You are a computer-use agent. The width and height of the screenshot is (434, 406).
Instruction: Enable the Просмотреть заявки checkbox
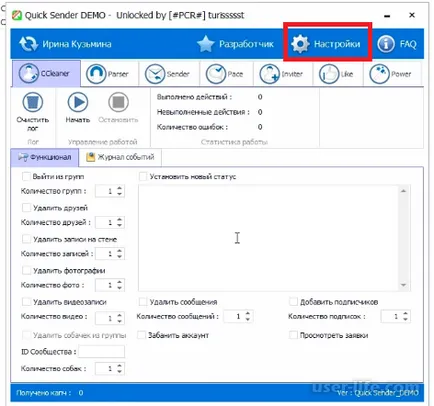coord(293,335)
